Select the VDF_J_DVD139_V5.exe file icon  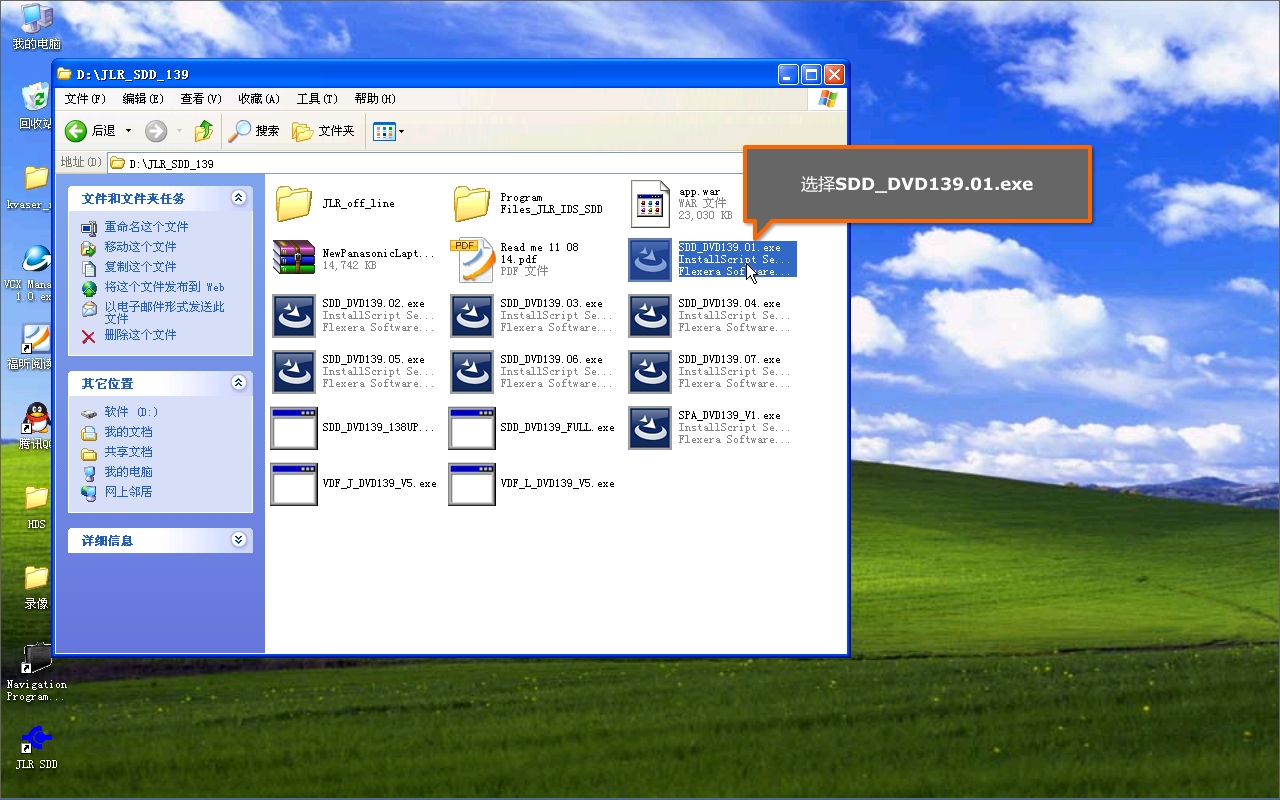[x=294, y=484]
